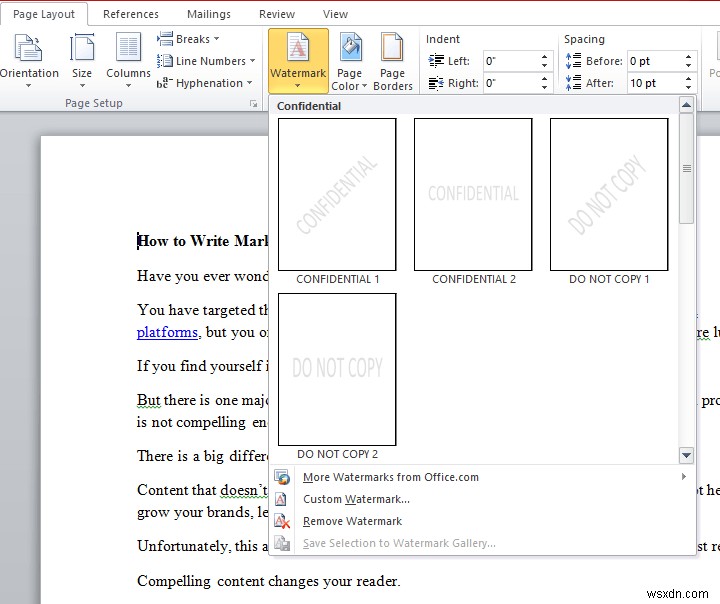Click the gallery scroll up arrow
This screenshot has width=720, height=604.
click(686, 105)
